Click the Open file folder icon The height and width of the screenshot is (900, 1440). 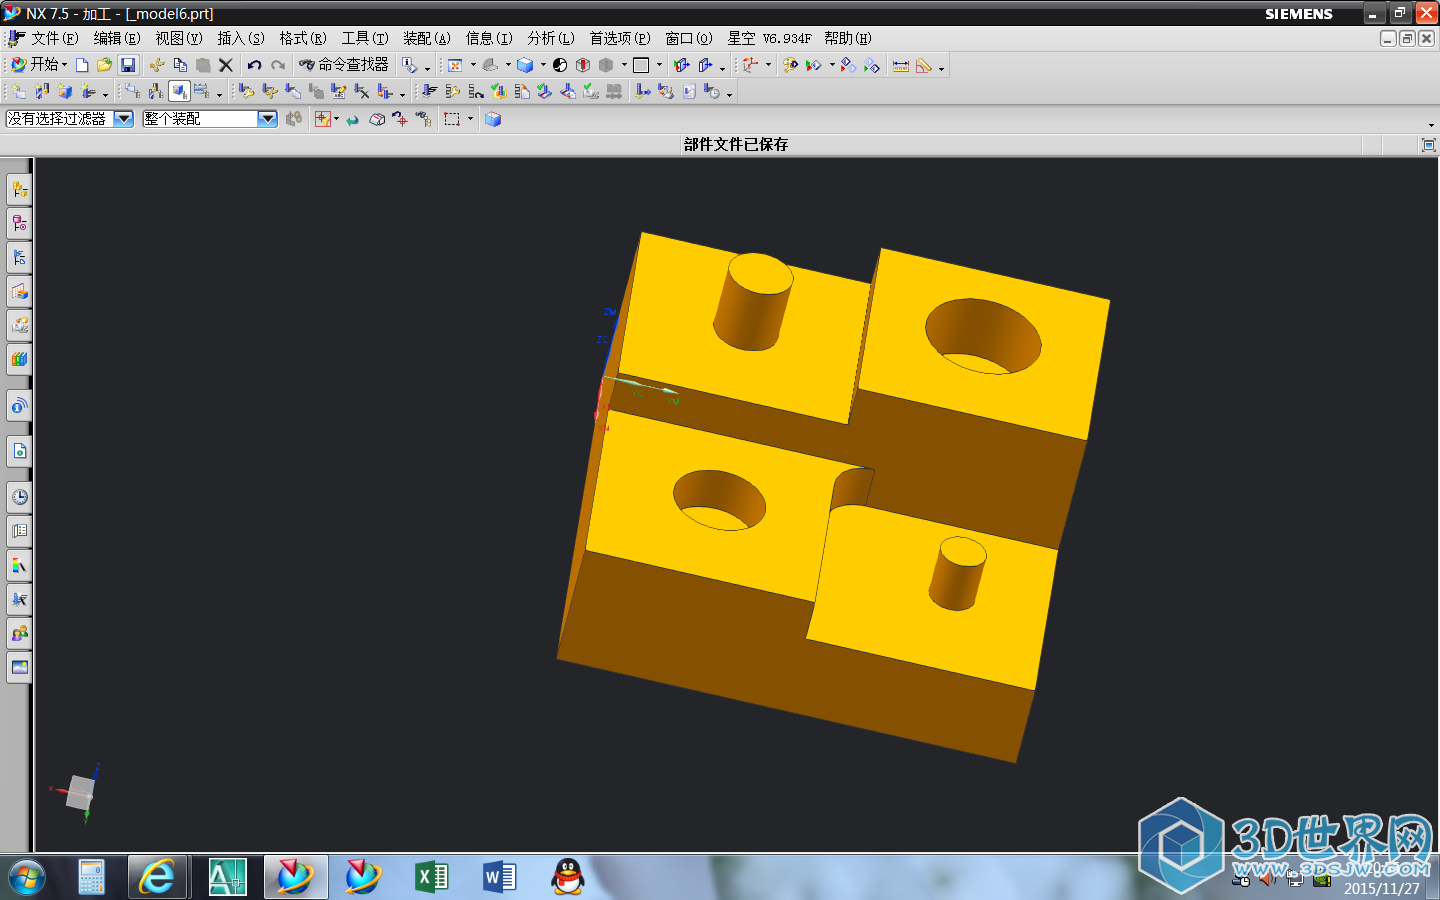tap(104, 65)
